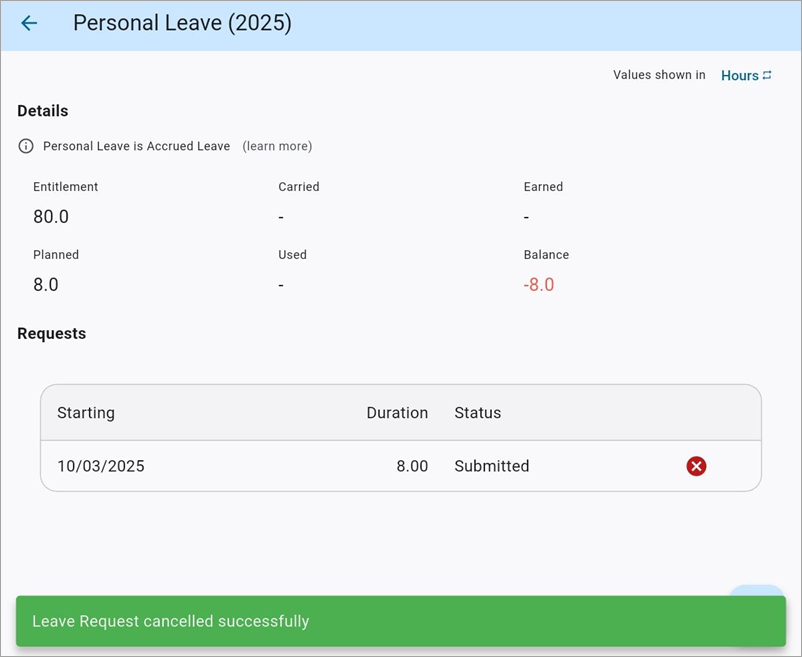Open the "learn more" link
This screenshot has height=657, width=802.
[277, 146]
